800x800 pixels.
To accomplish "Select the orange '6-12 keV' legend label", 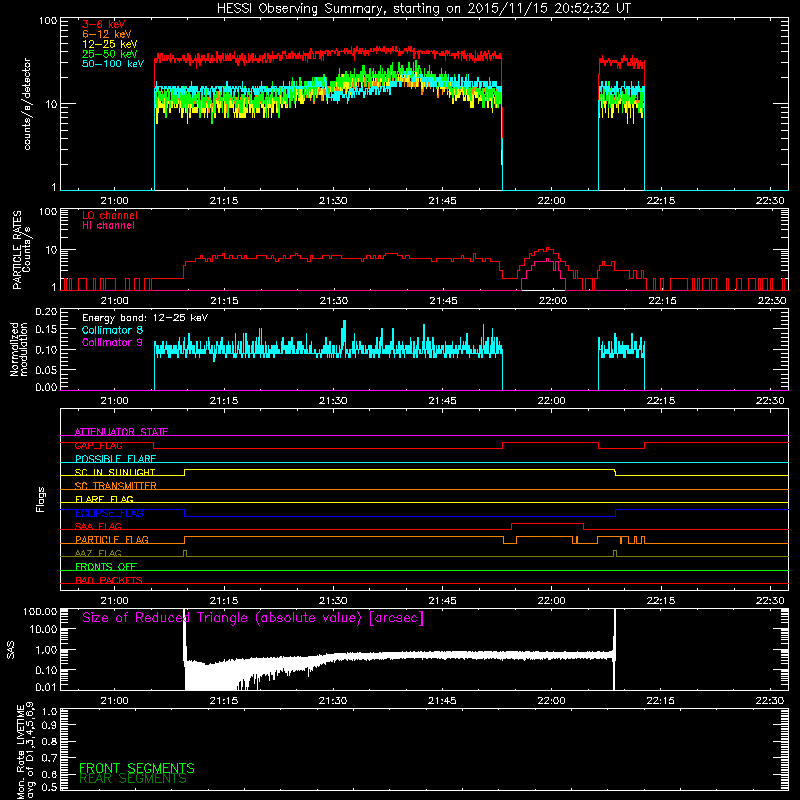I will 107,34.
